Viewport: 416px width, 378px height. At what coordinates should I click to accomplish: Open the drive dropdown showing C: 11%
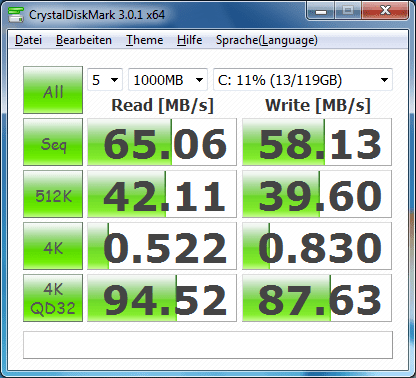click(x=303, y=80)
